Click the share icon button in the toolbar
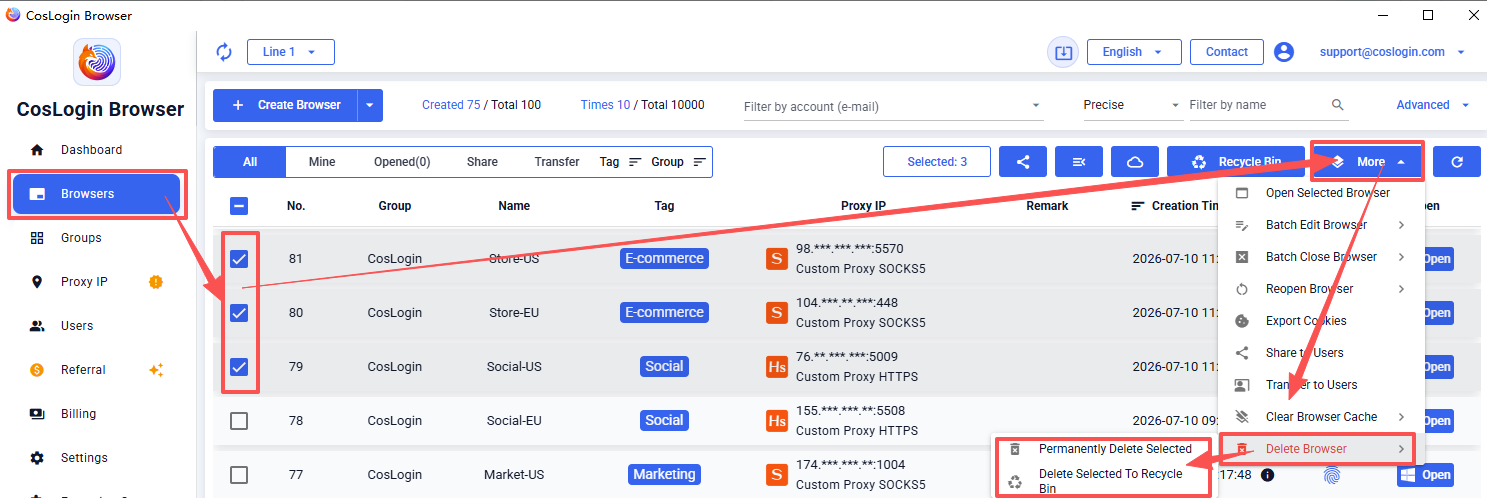Screen dimensions: 1487x498 coord(1023,162)
